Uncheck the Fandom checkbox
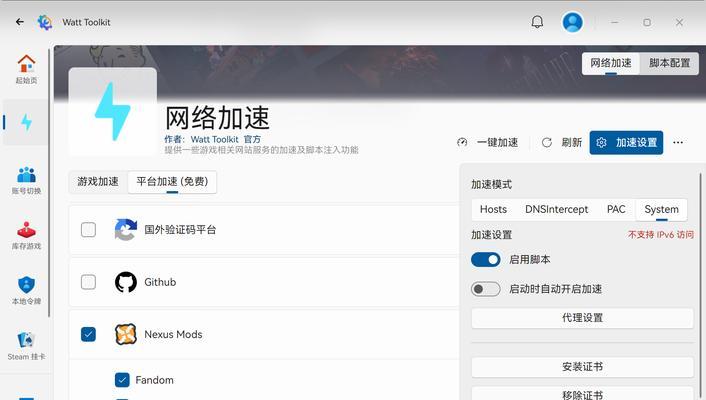This screenshot has width=706, height=400. coord(122,380)
